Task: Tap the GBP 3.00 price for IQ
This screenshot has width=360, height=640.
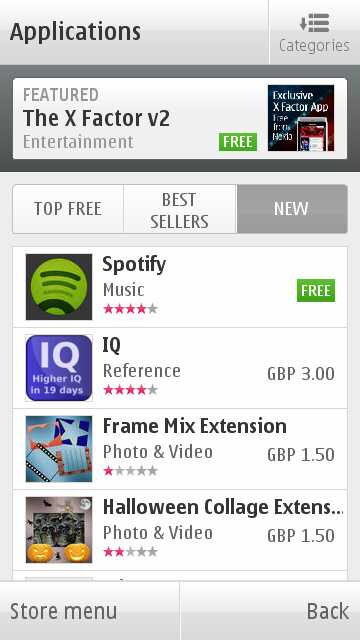Action: click(x=301, y=374)
